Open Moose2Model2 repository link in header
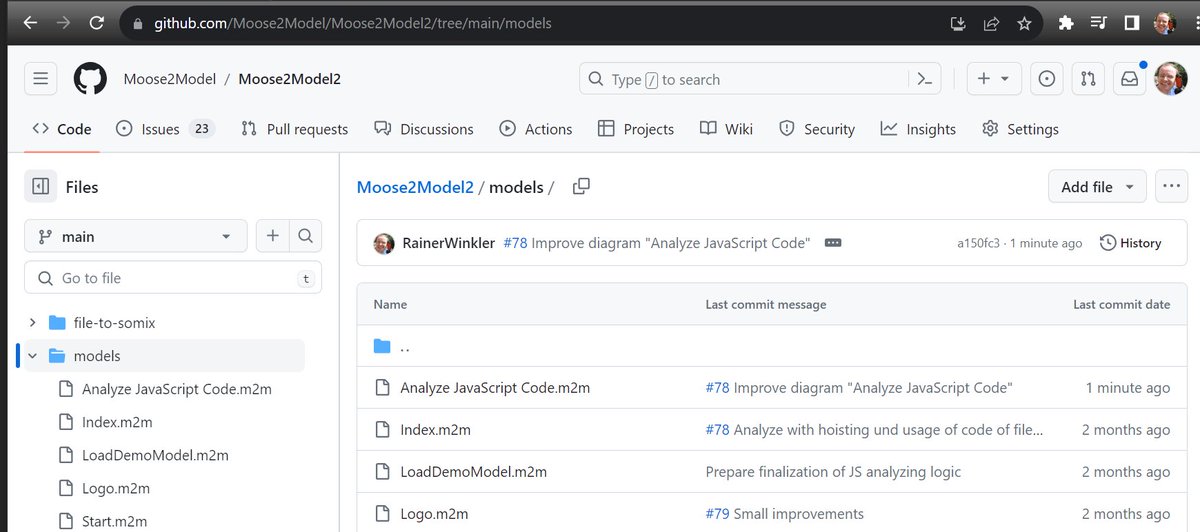The height and width of the screenshot is (532, 1200). (x=289, y=79)
